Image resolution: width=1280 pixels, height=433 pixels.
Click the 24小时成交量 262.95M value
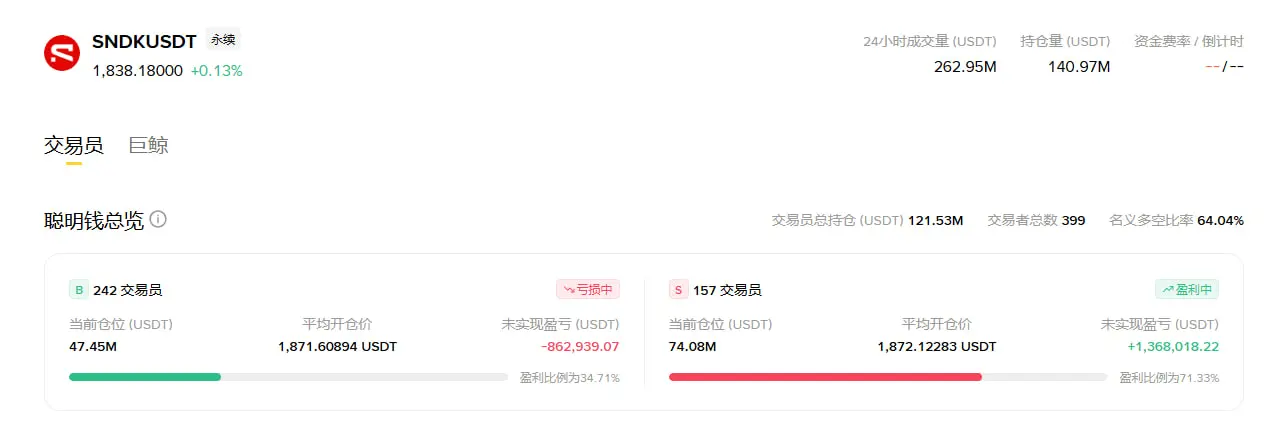click(965, 67)
